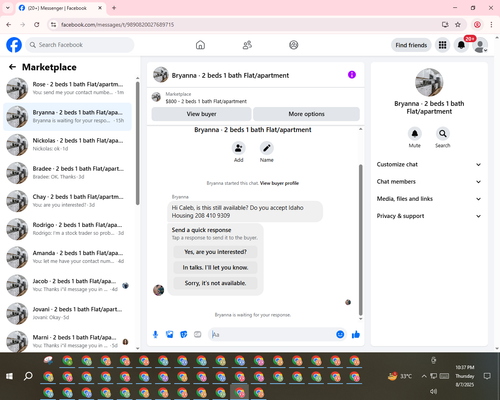The height and width of the screenshot is (400, 500).
Task: Open the Windows Start menu
Action: pos(9,376)
